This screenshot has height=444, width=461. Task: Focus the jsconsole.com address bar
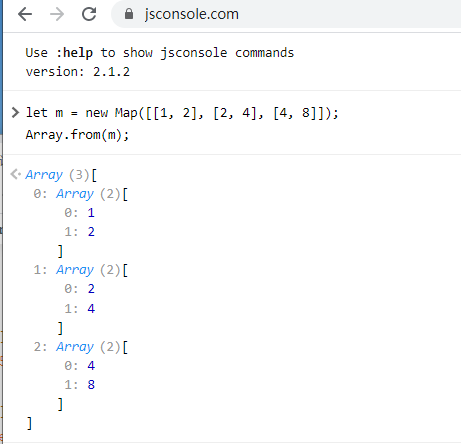(x=286, y=14)
